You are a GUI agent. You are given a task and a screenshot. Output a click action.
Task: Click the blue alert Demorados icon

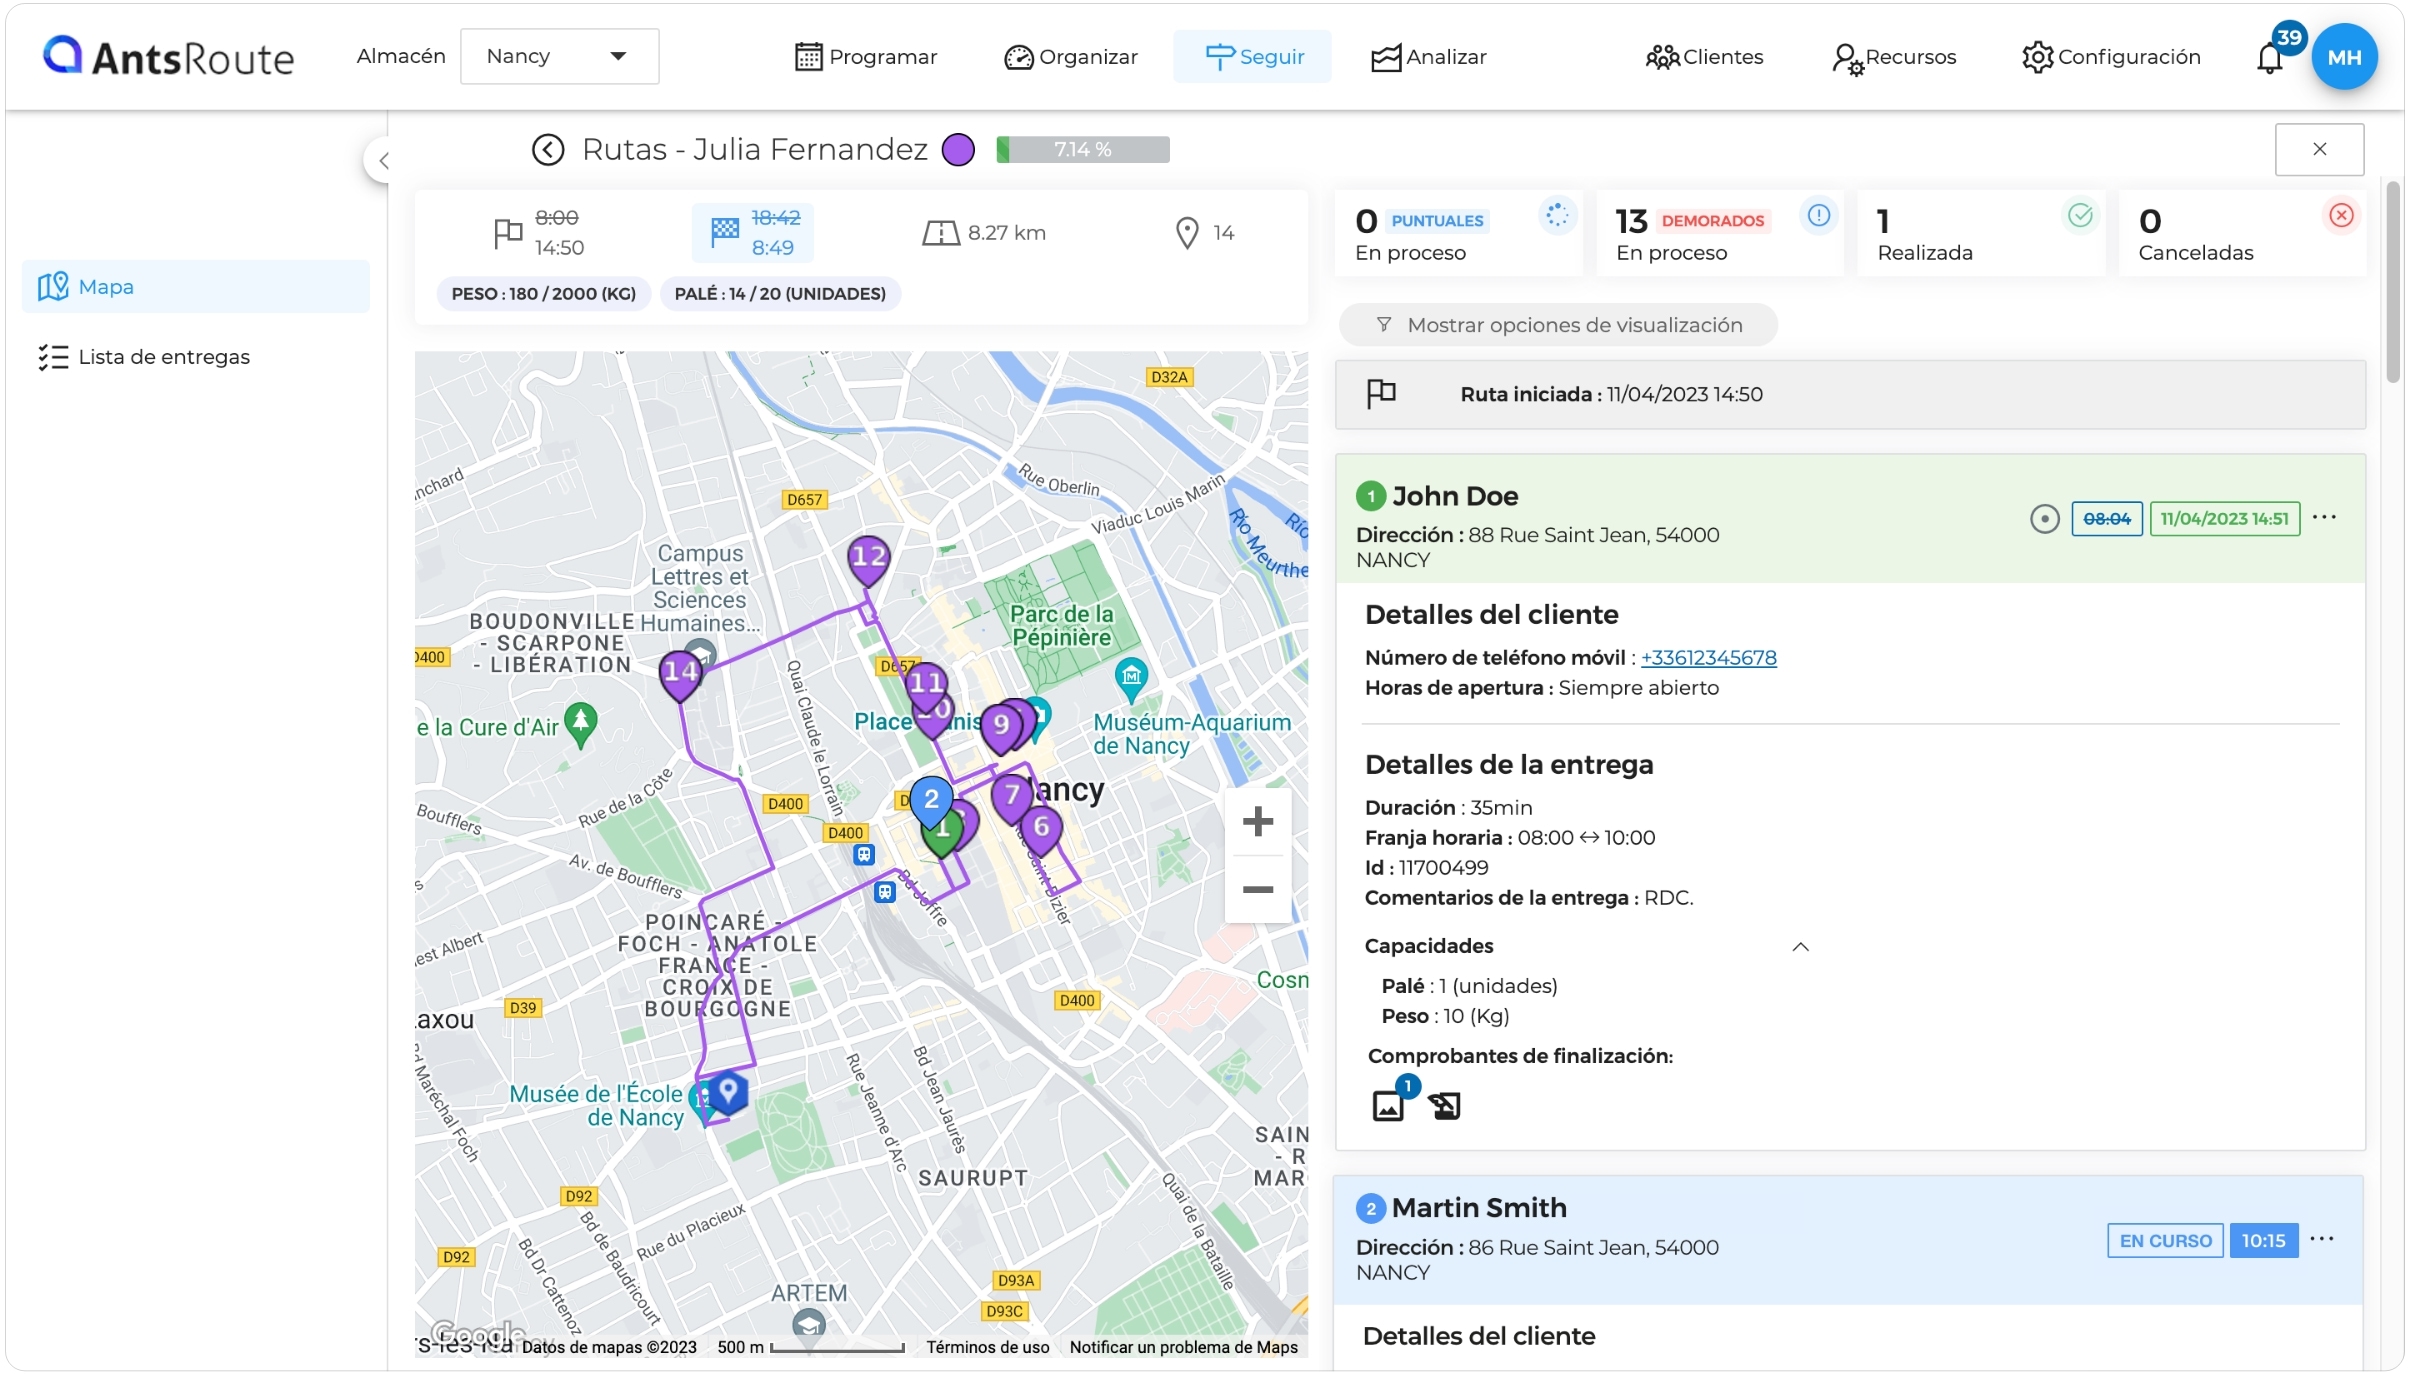click(x=1818, y=216)
